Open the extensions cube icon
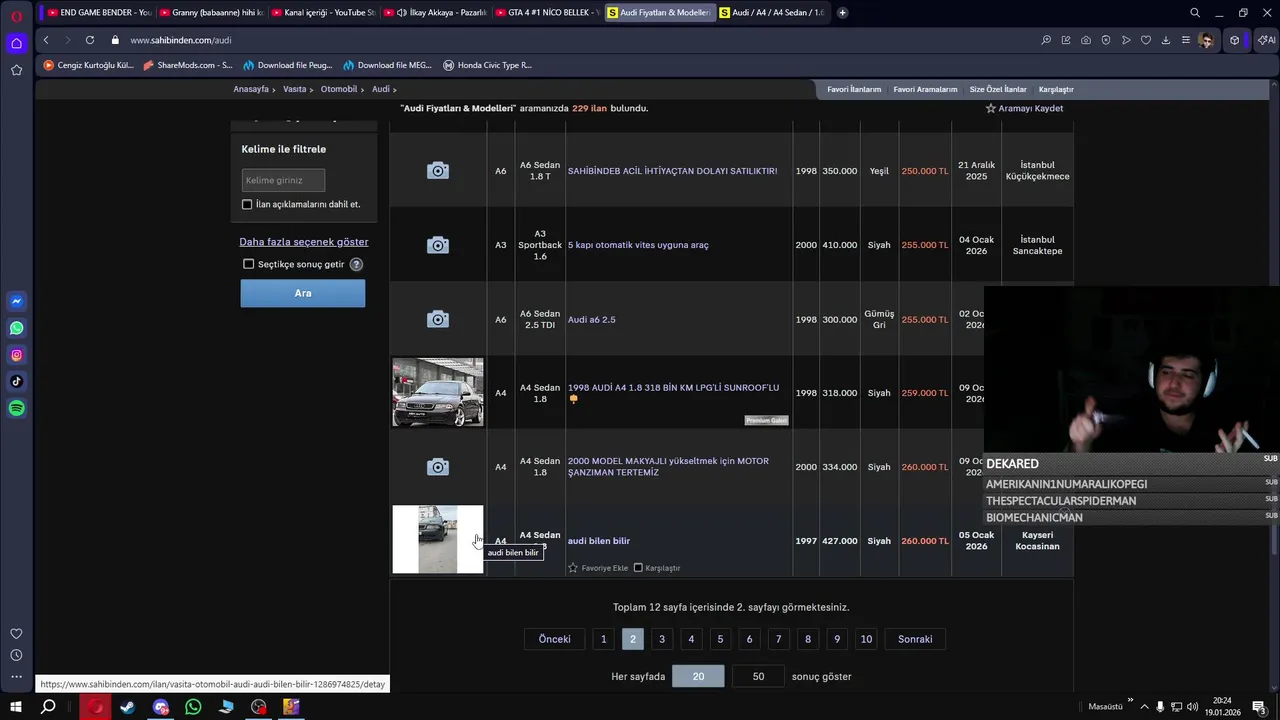This screenshot has height=720, width=1280. (1235, 40)
